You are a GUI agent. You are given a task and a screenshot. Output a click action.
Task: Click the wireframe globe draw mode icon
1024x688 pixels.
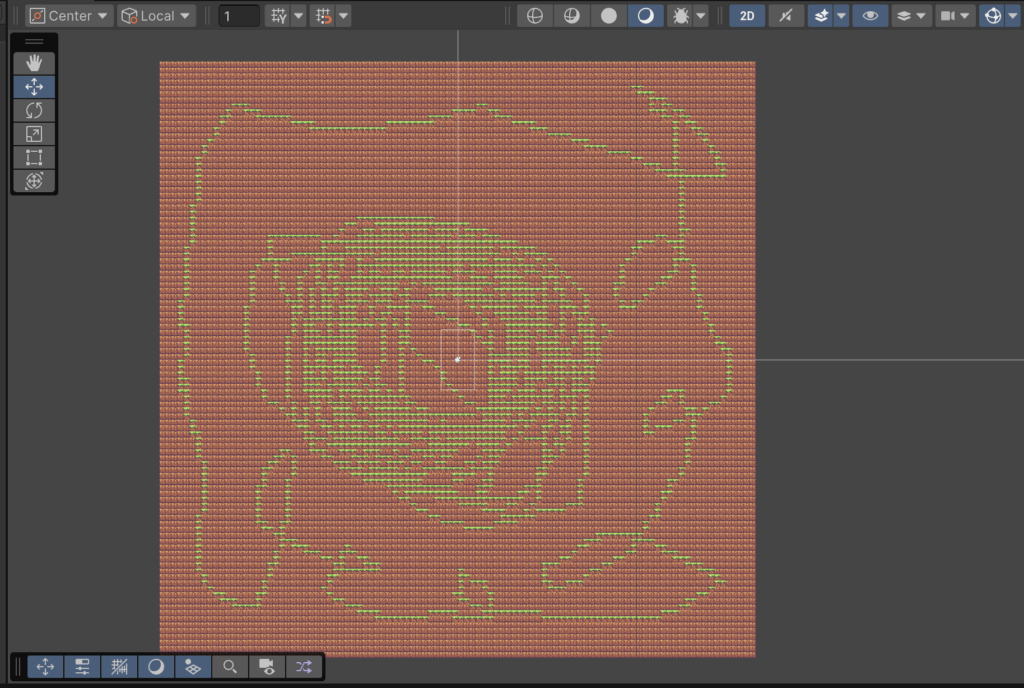pos(535,16)
